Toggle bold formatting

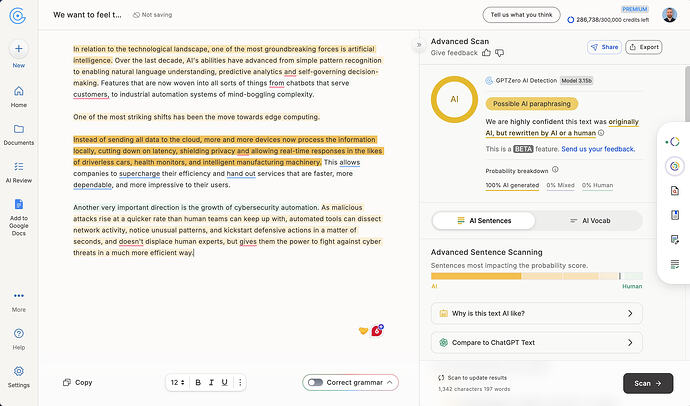coord(198,382)
